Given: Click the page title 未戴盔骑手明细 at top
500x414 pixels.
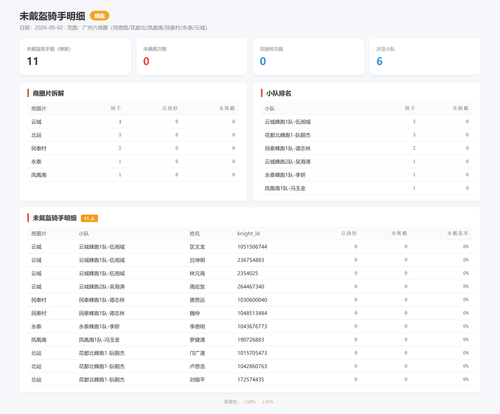Looking at the screenshot, I should click(52, 16).
